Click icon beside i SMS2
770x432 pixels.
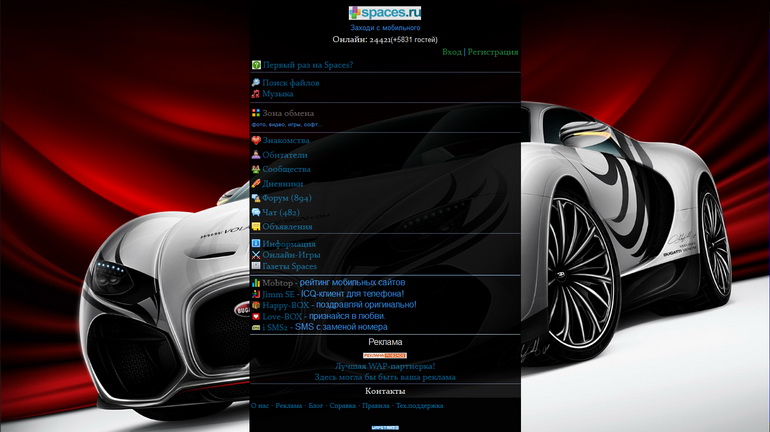pyautogui.click(x=256, y=327)
